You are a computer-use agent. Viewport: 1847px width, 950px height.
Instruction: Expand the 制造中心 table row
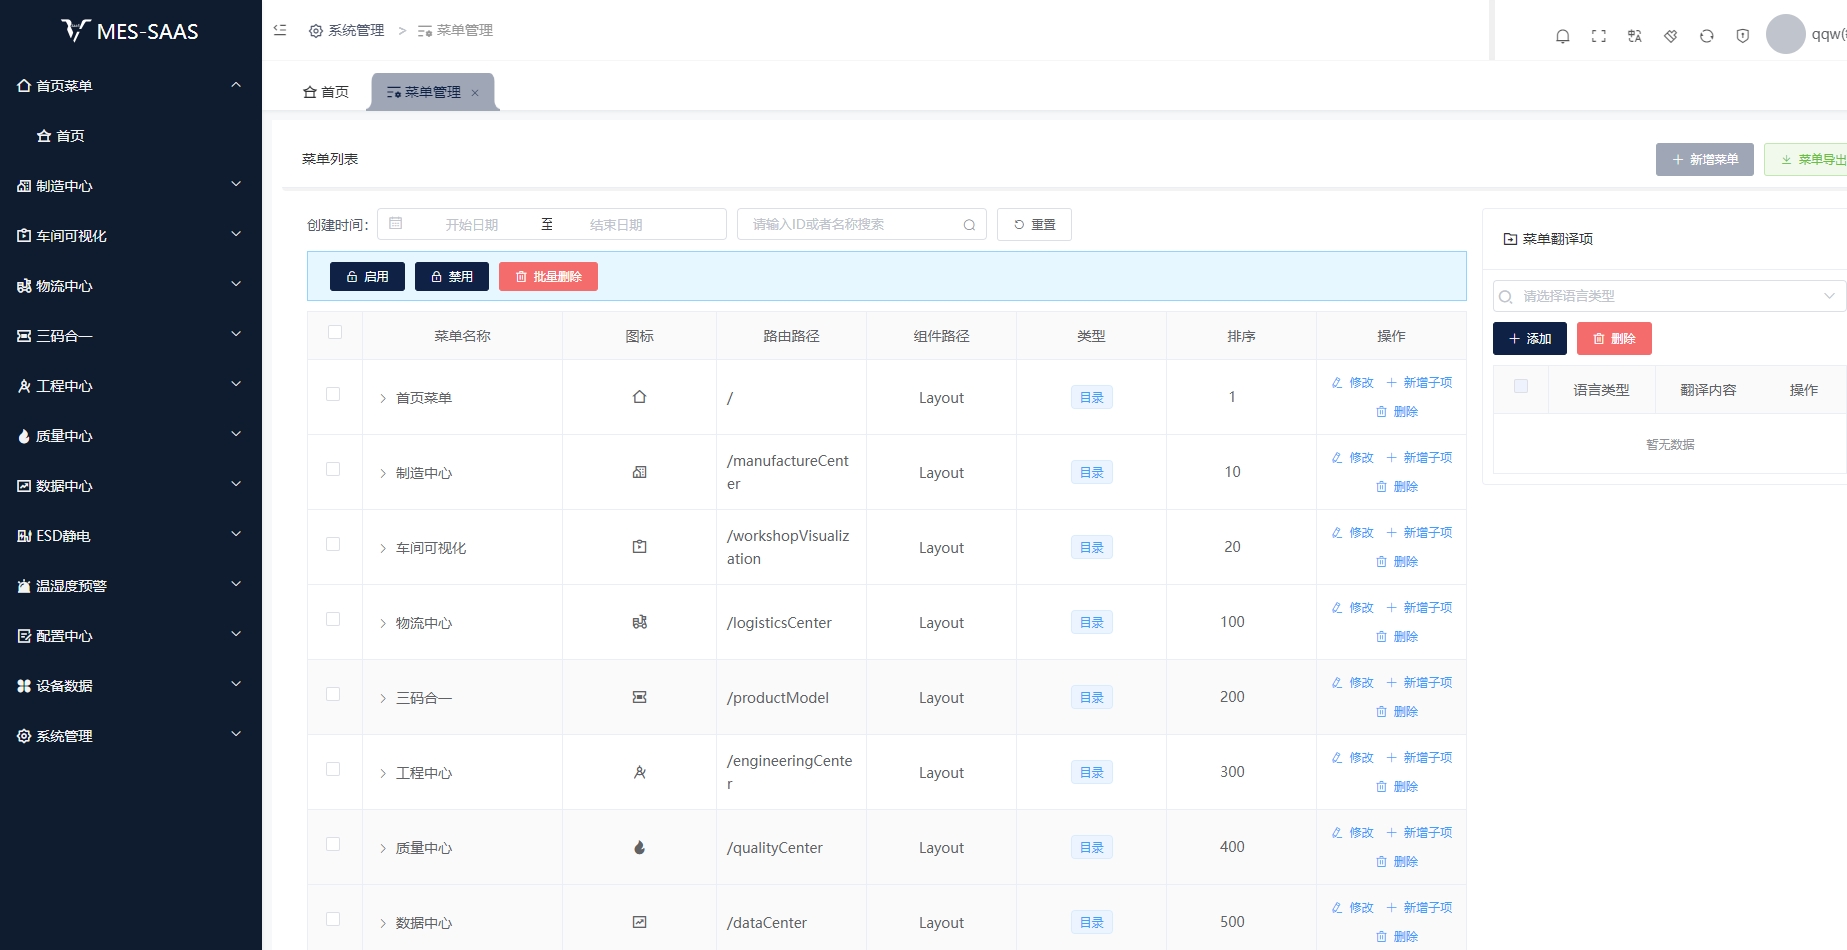tap(383, 473)
